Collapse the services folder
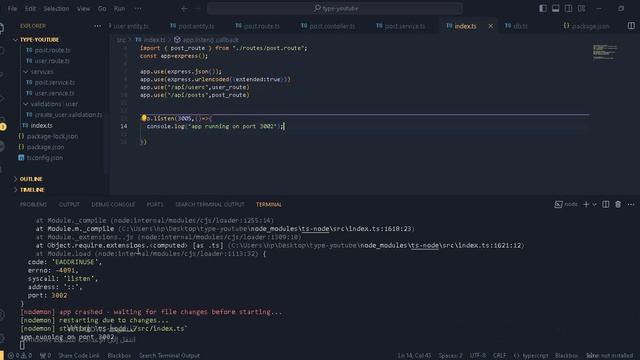This screenshot has height=360, width=640. pos(42,72)
